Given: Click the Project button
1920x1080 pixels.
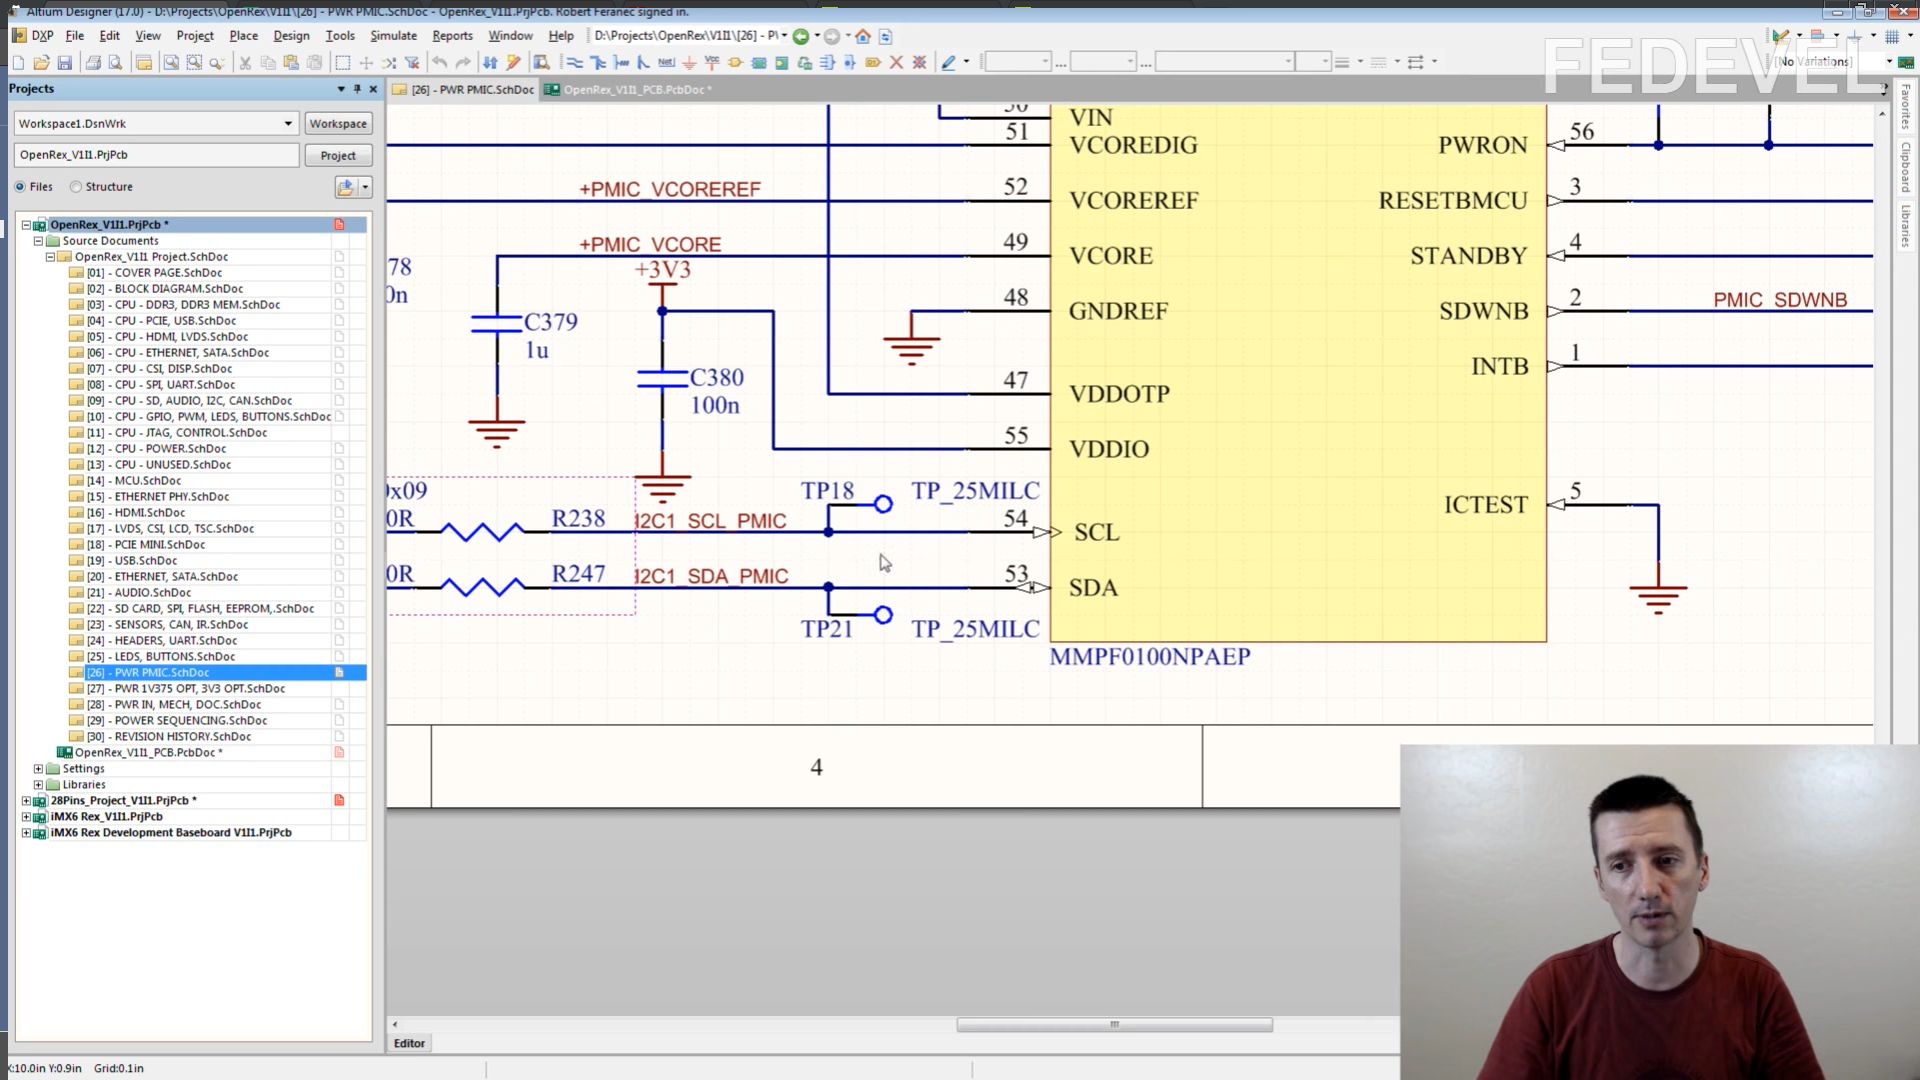Looking at the screenshot, I should click(338, 156).
